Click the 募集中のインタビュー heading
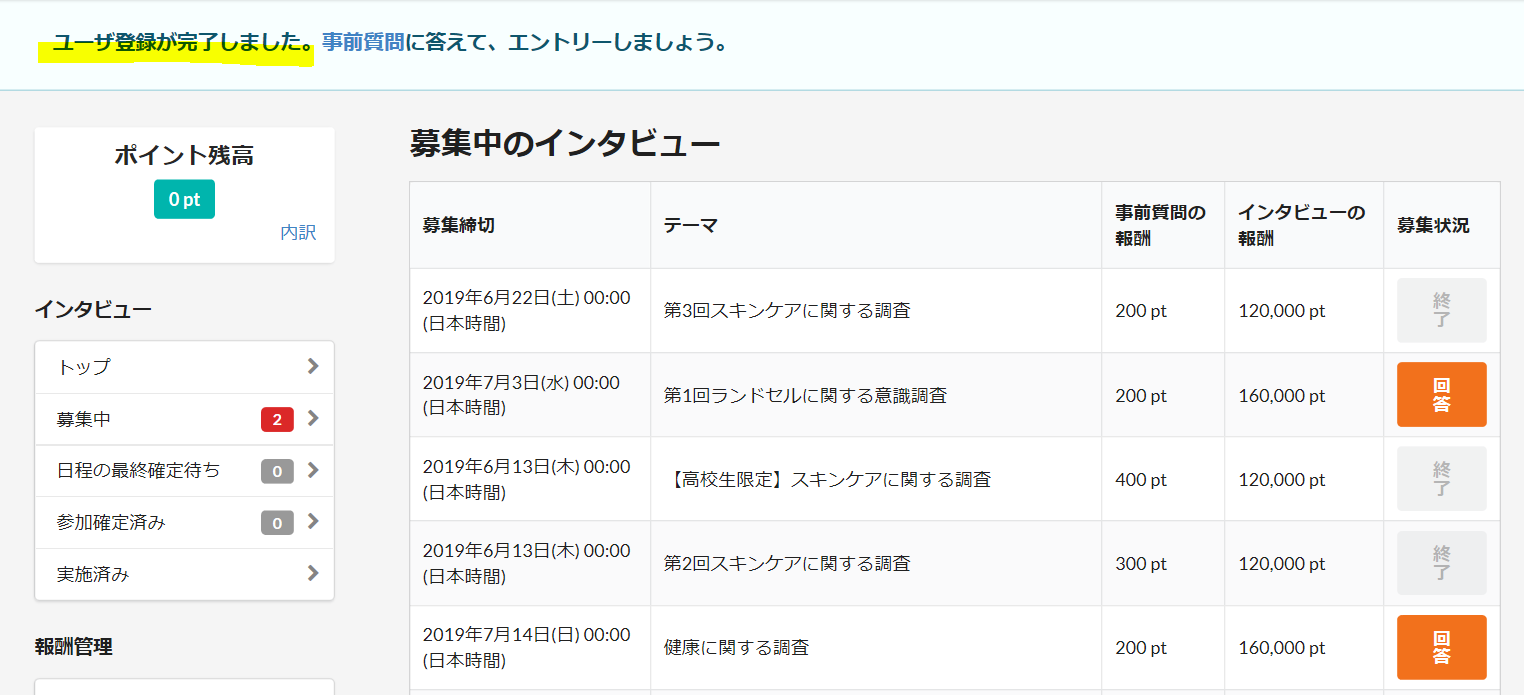 (565, 144)
